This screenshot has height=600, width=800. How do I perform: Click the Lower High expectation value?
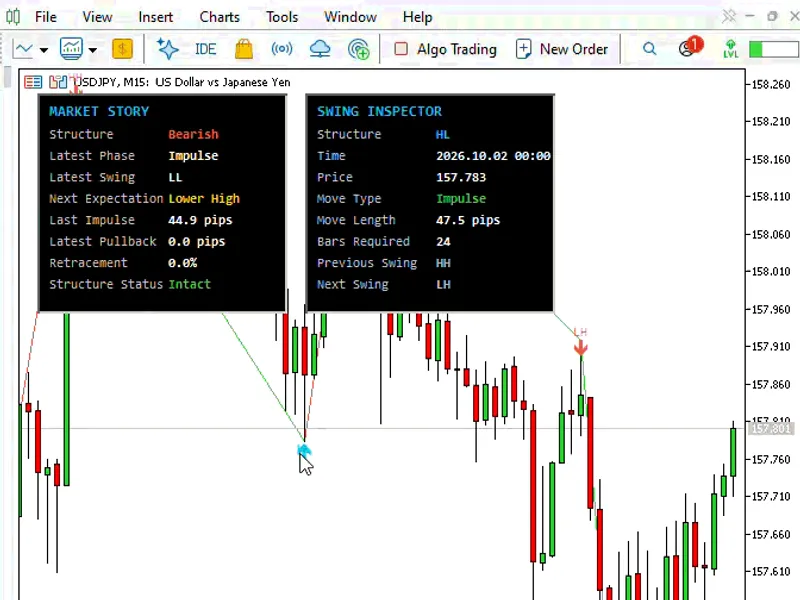(204, 198)
